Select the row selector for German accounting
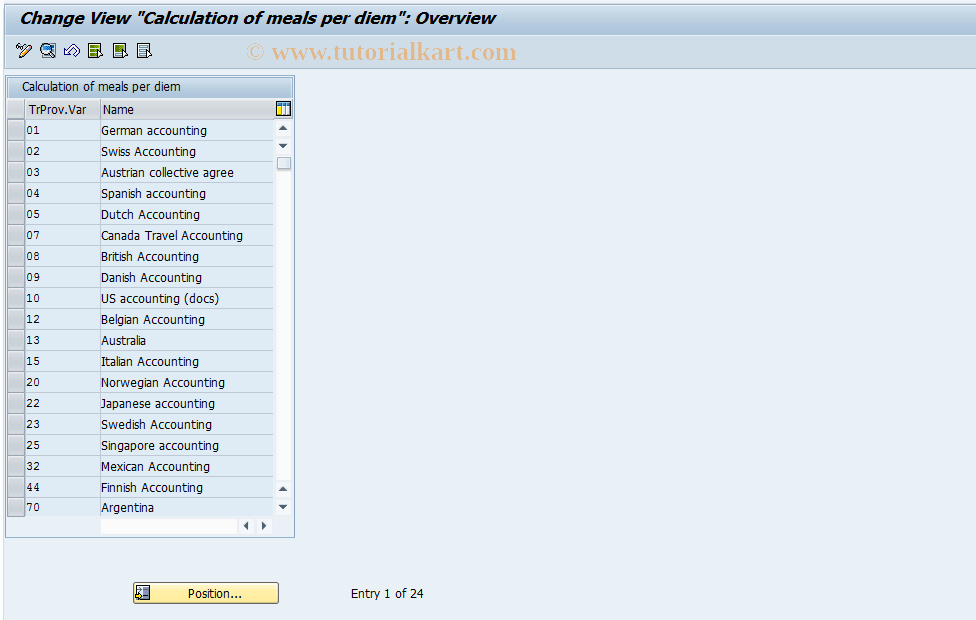The image size is (976, 620). click(x=16, y=130)
